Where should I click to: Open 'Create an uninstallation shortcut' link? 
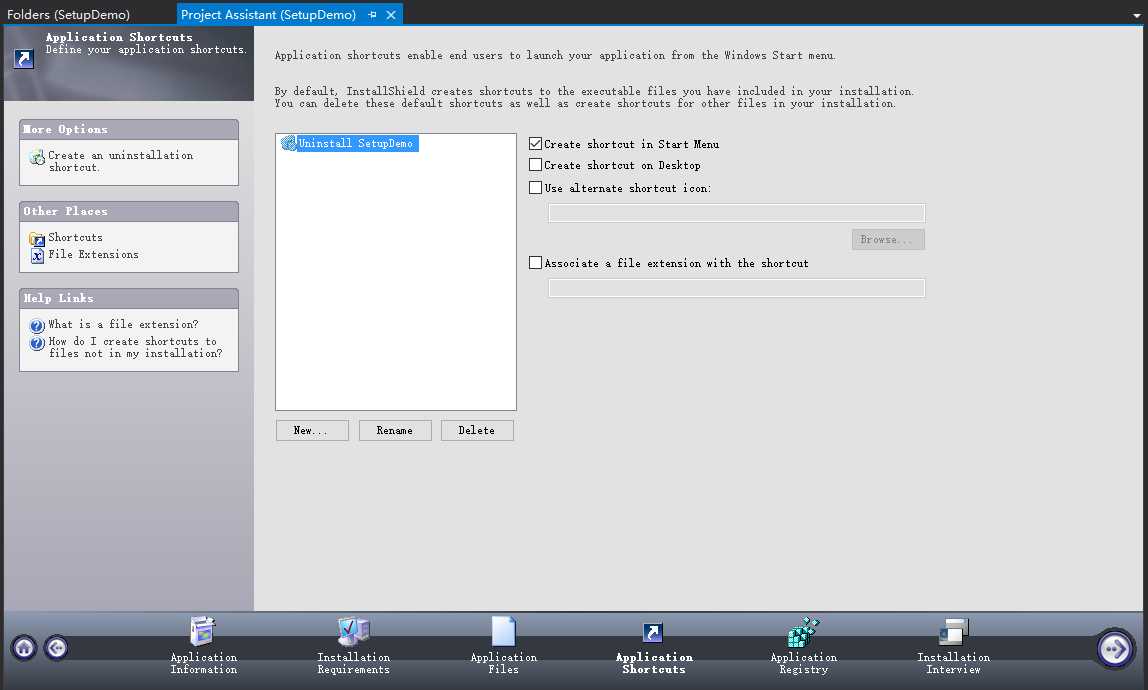[121, 161]
